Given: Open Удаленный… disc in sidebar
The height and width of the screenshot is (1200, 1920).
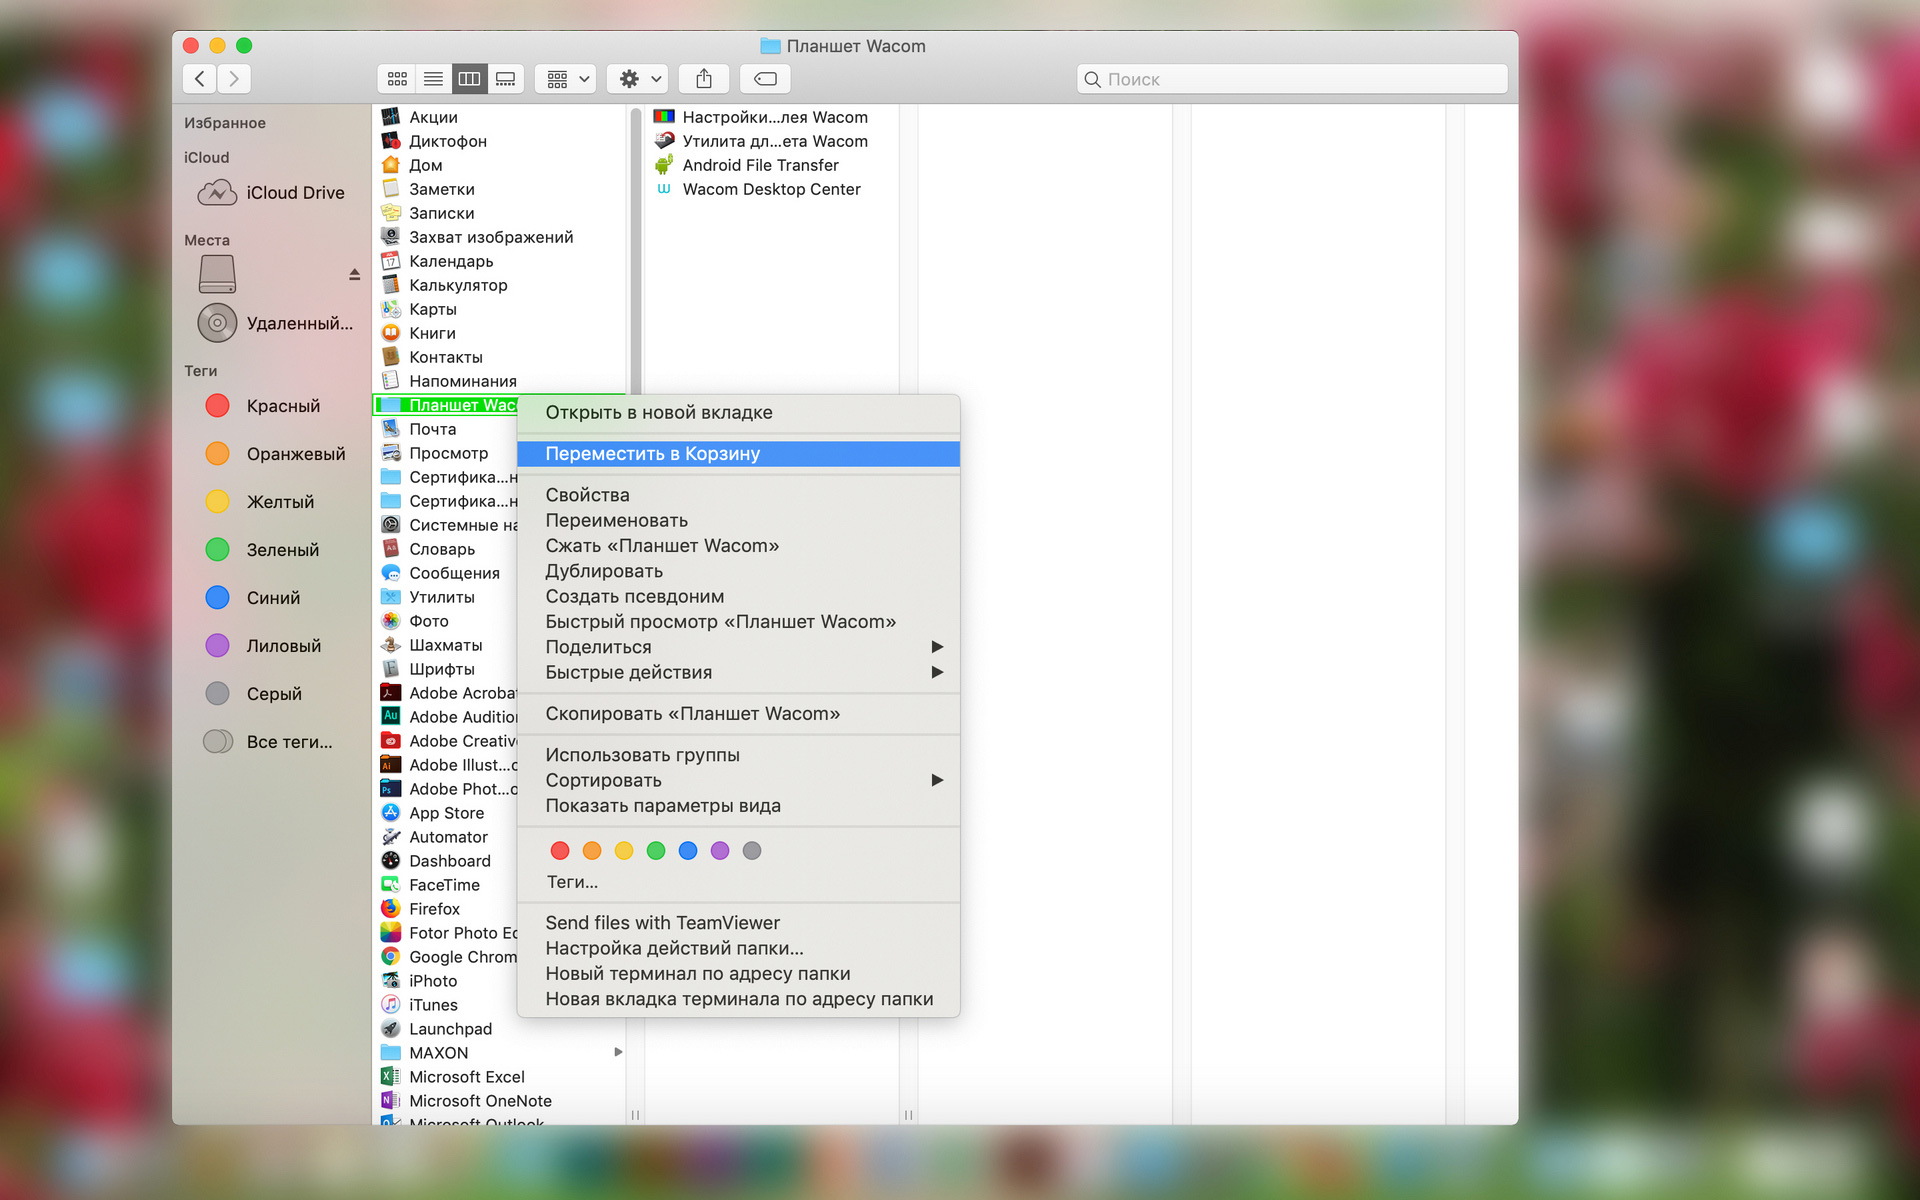Looking at the screenshot, I should tap(276, 323).
